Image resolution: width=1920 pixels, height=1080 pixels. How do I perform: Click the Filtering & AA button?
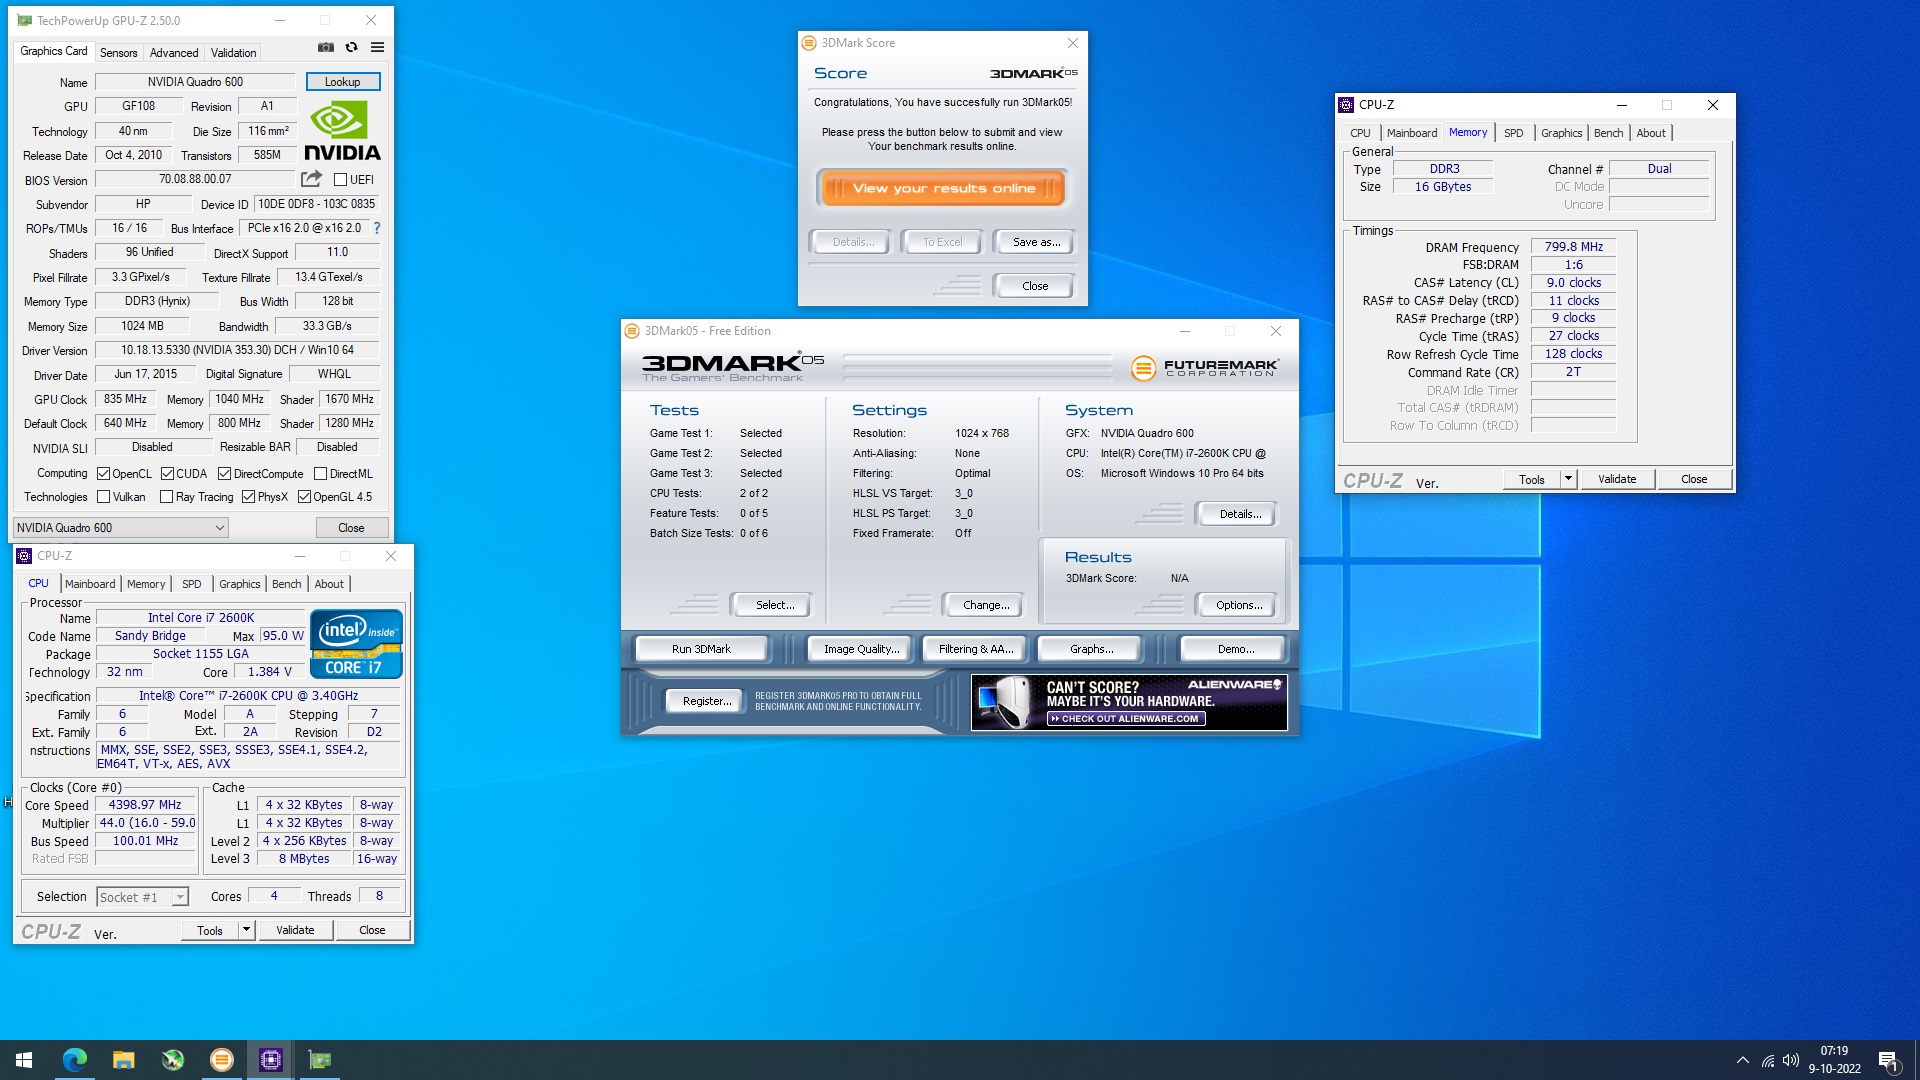[975, 649]
